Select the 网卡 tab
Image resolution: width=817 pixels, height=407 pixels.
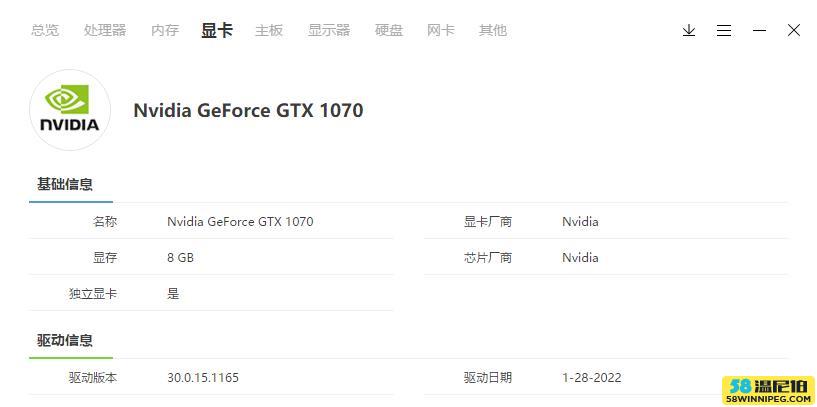tap(441, 30)
